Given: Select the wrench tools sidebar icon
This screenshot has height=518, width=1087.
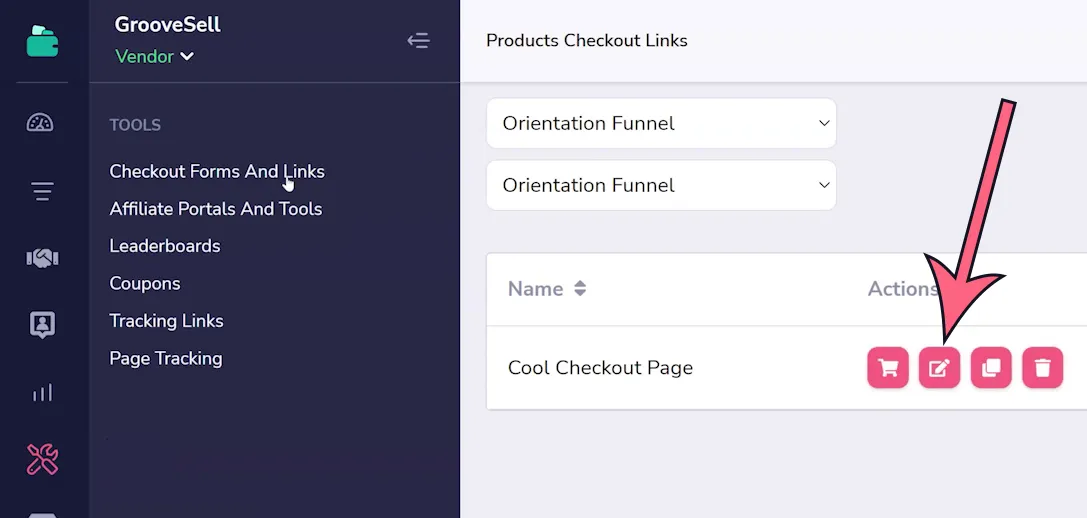Looking at the screenshot, I should [42, 459].
